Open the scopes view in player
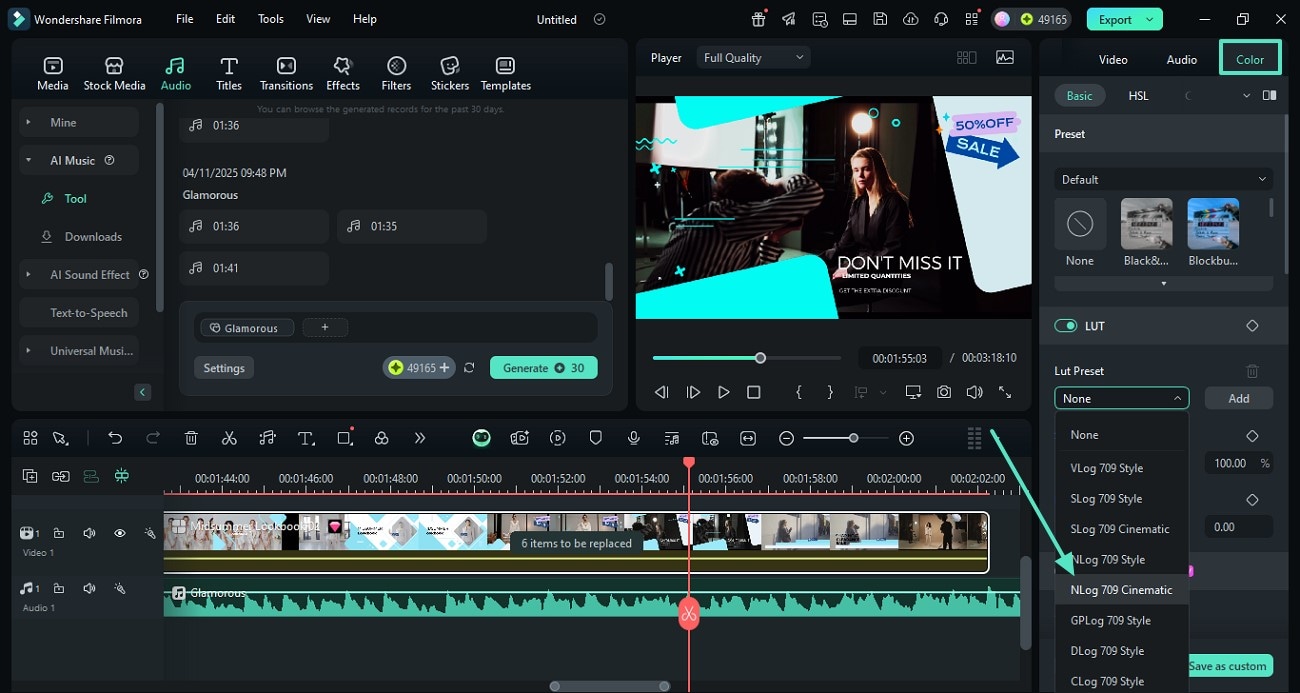 1005,58
